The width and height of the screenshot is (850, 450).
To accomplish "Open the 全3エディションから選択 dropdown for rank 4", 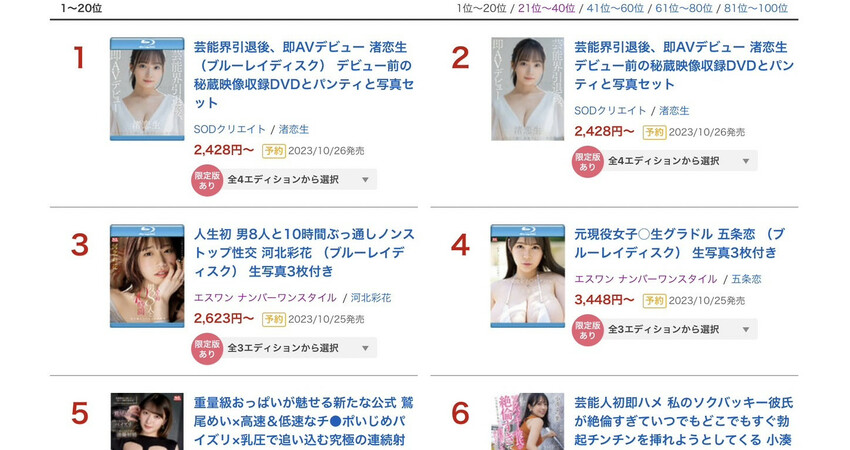I will pyautogui.click(x=680, y=329).
